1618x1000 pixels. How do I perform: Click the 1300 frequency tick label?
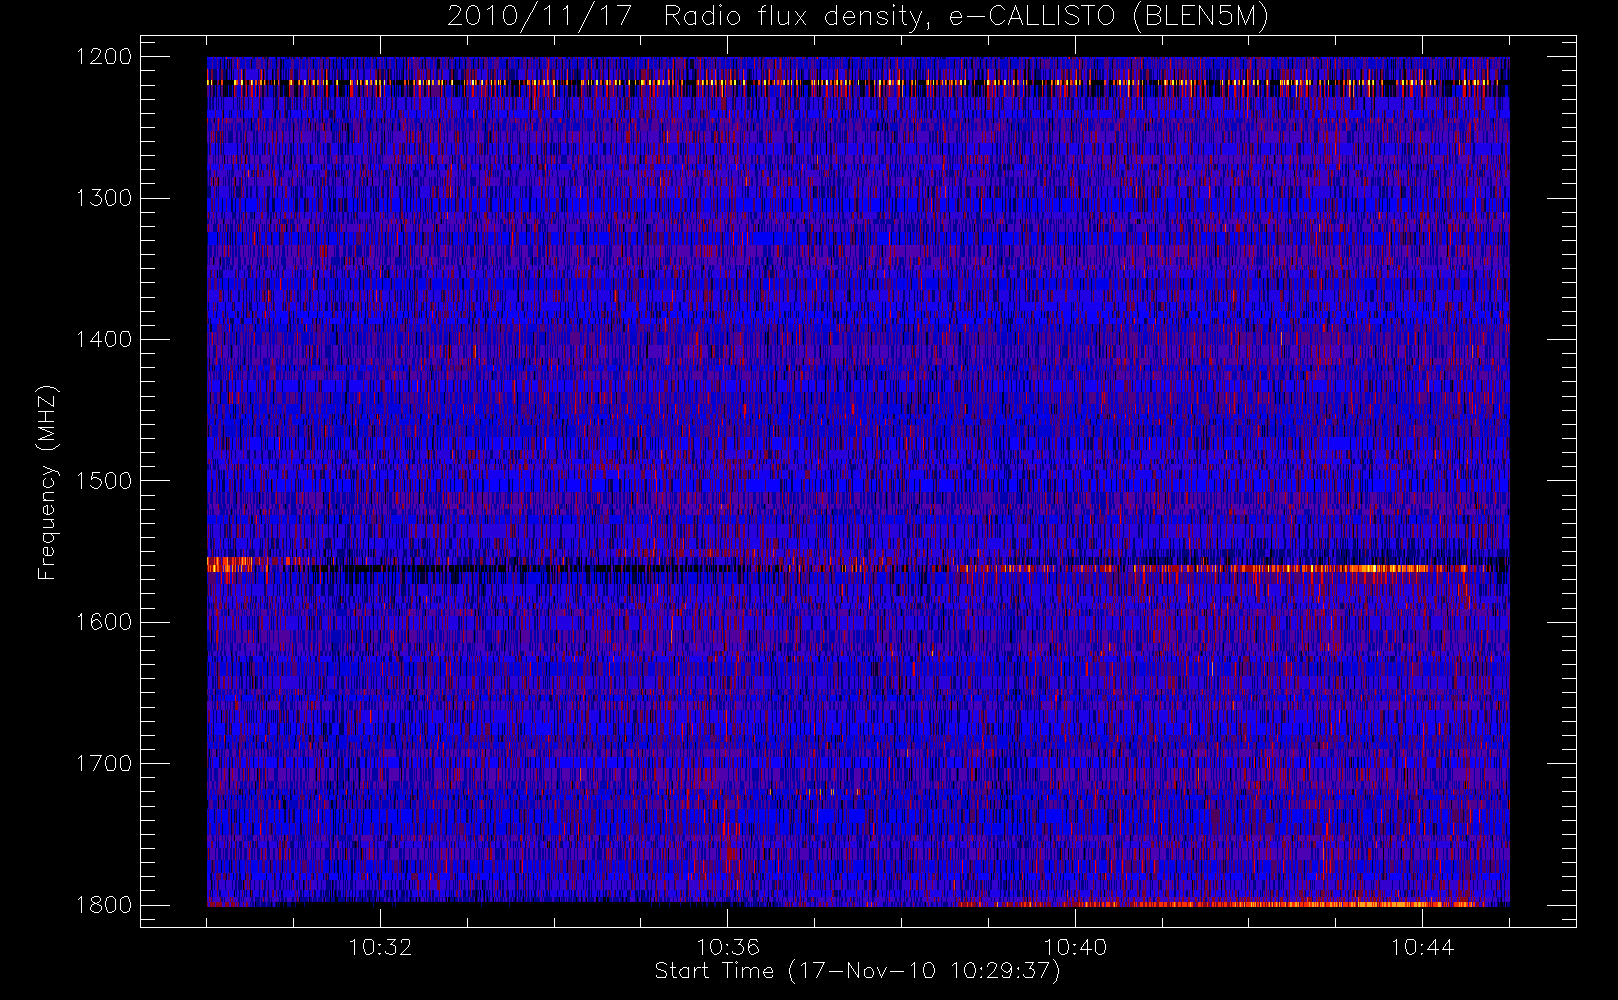click(103, 198)
